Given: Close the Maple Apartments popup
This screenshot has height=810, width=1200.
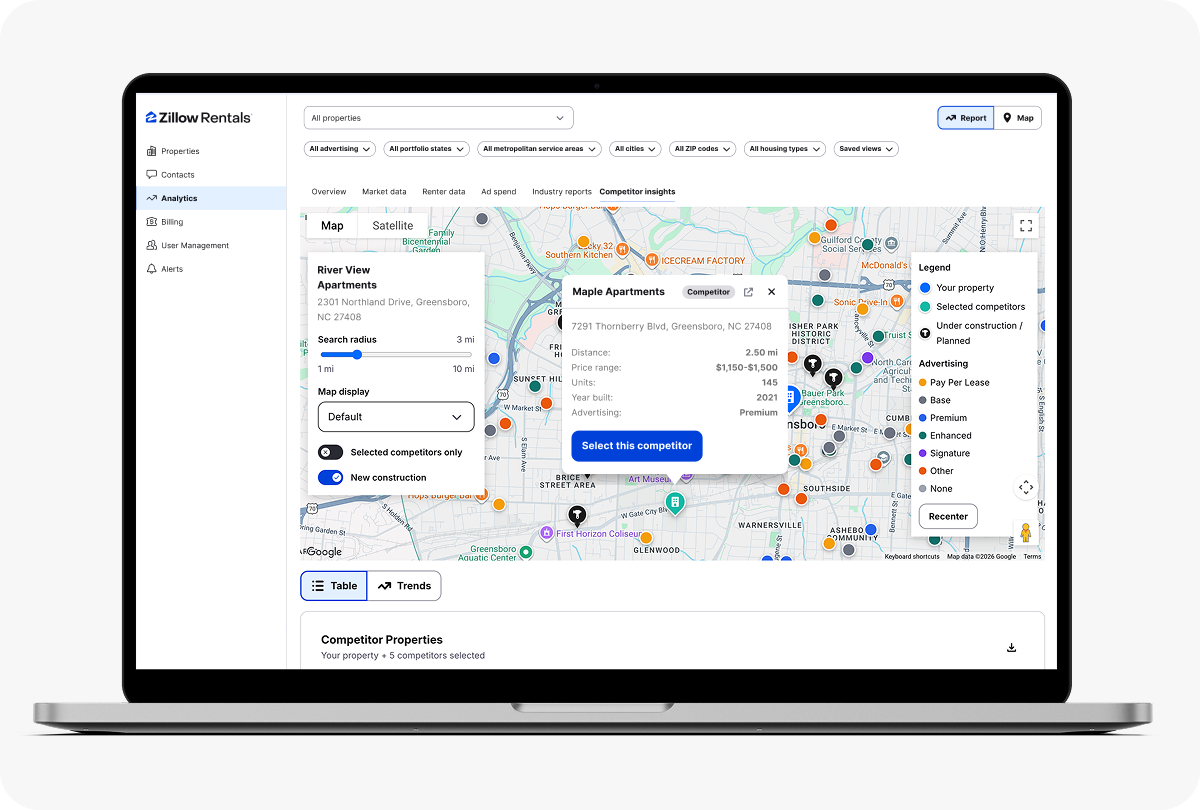Looking at the screenshot, I should pos(771,292).
